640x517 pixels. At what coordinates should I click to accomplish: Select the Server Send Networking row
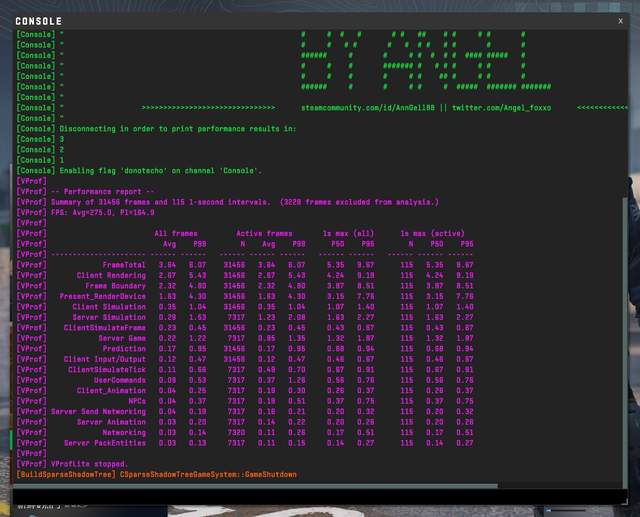[98, 411]
